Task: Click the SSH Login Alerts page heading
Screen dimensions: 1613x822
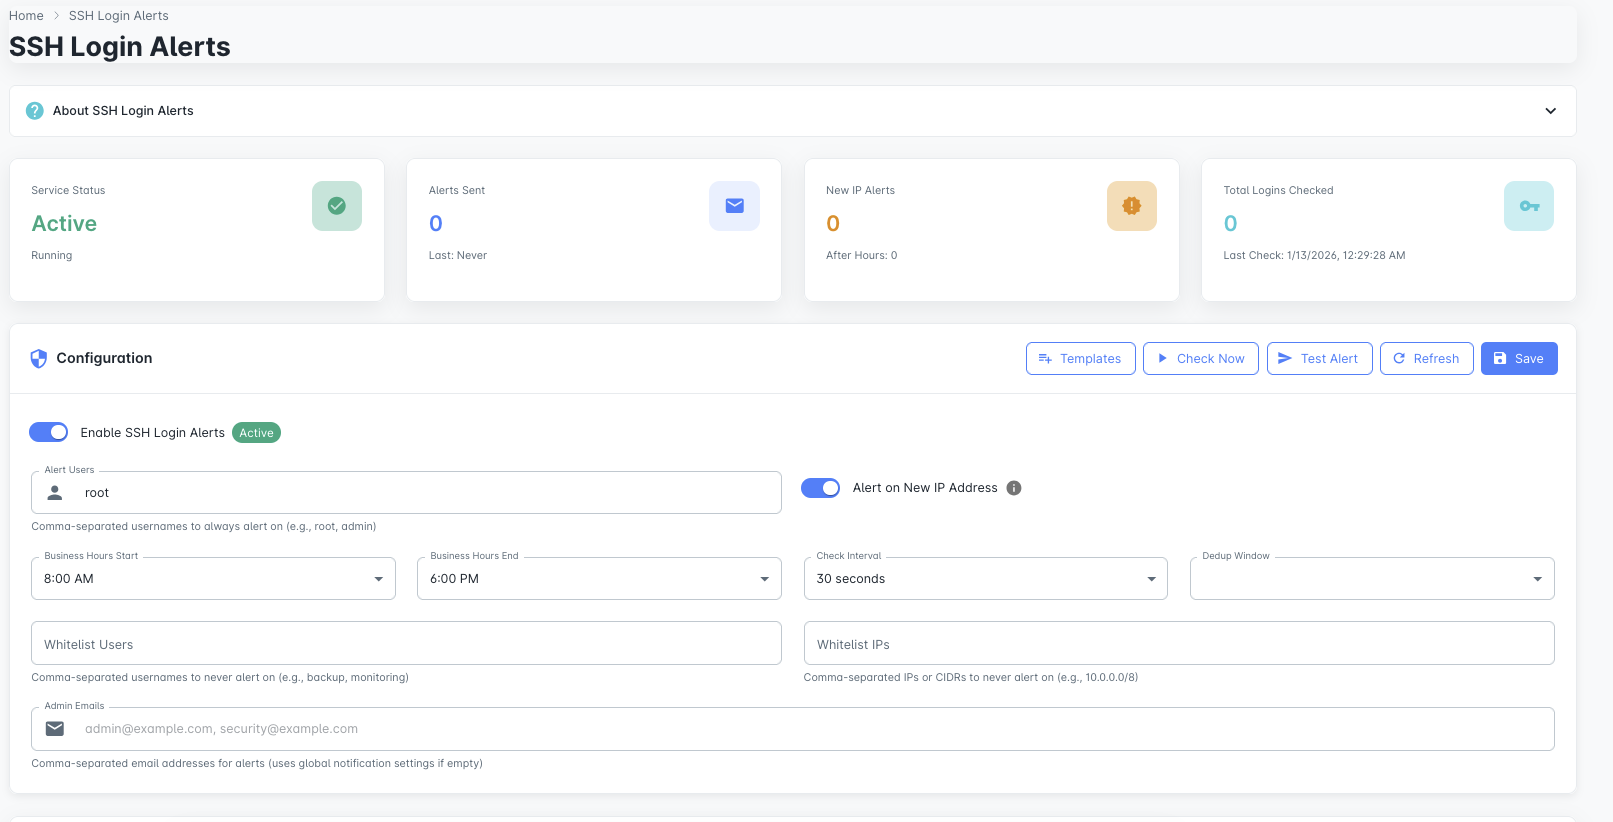Action: [120, 47]
